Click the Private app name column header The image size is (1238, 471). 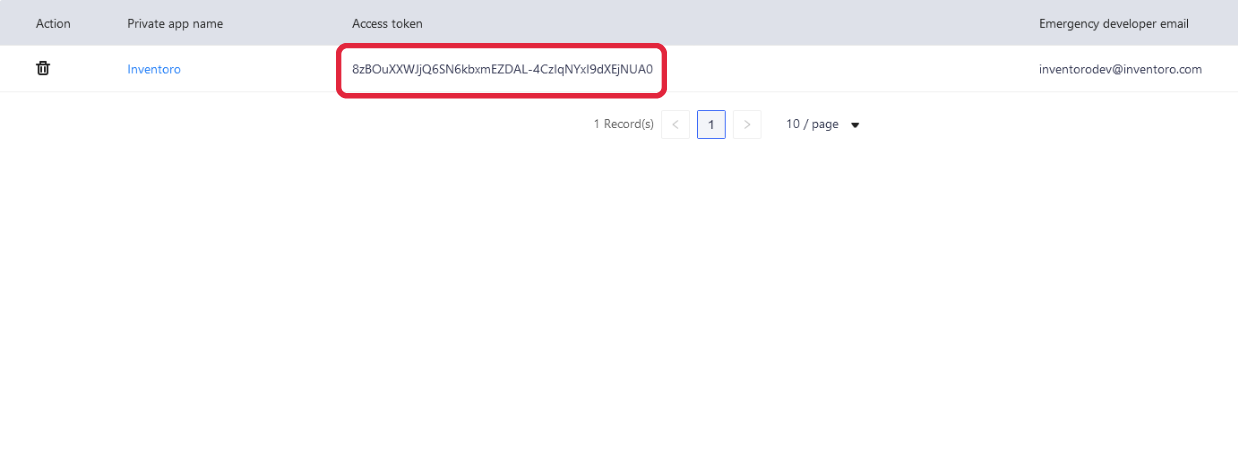[x=175, y=23]
